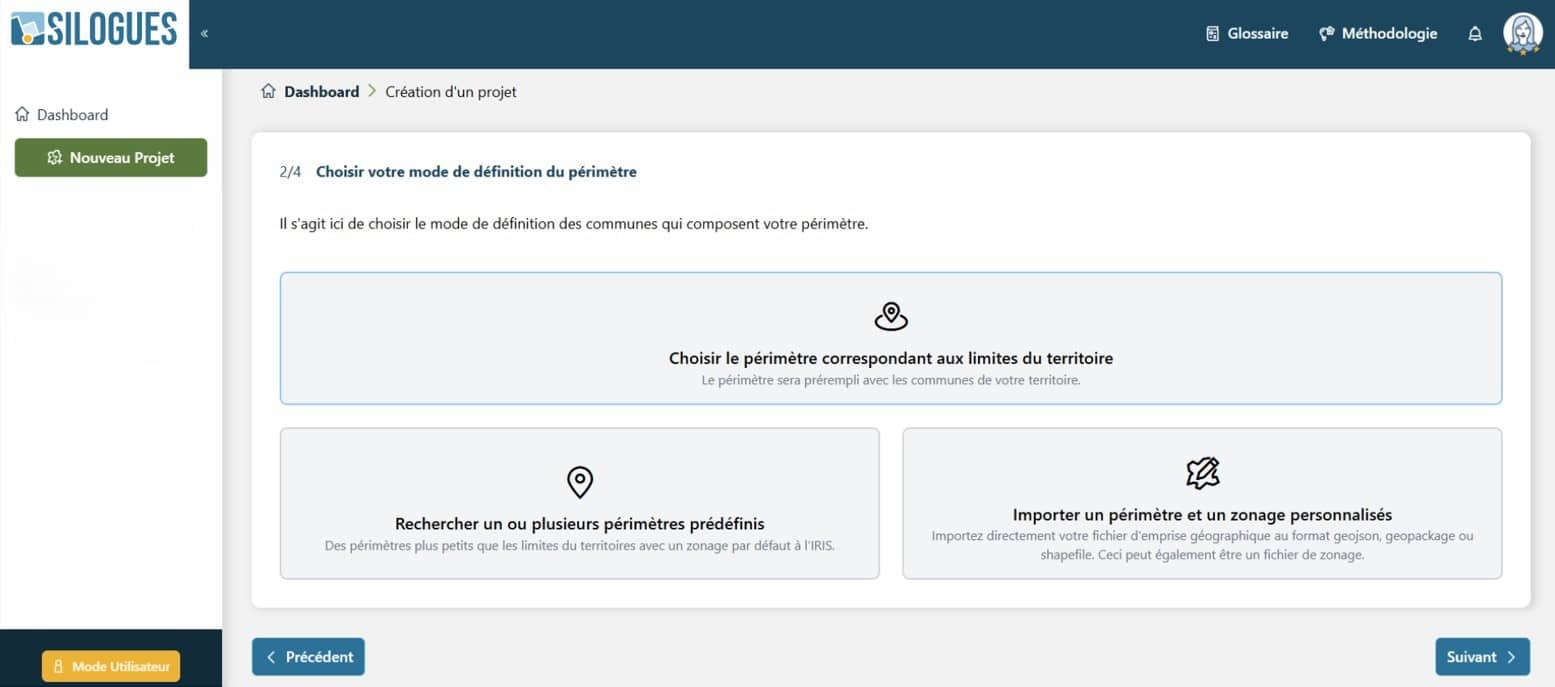Go back with the Précédent button
This screenshot has width=1555, height=687.
[308, 657]
